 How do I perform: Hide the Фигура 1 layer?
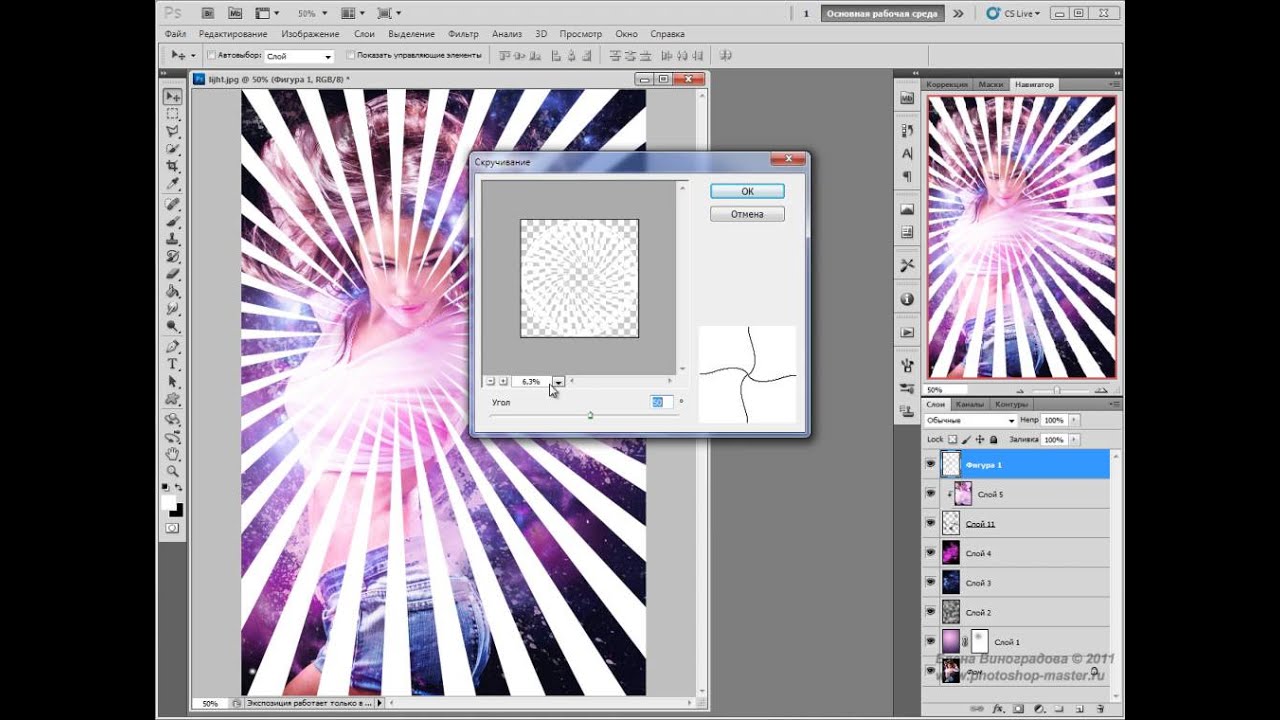(931, 464)
